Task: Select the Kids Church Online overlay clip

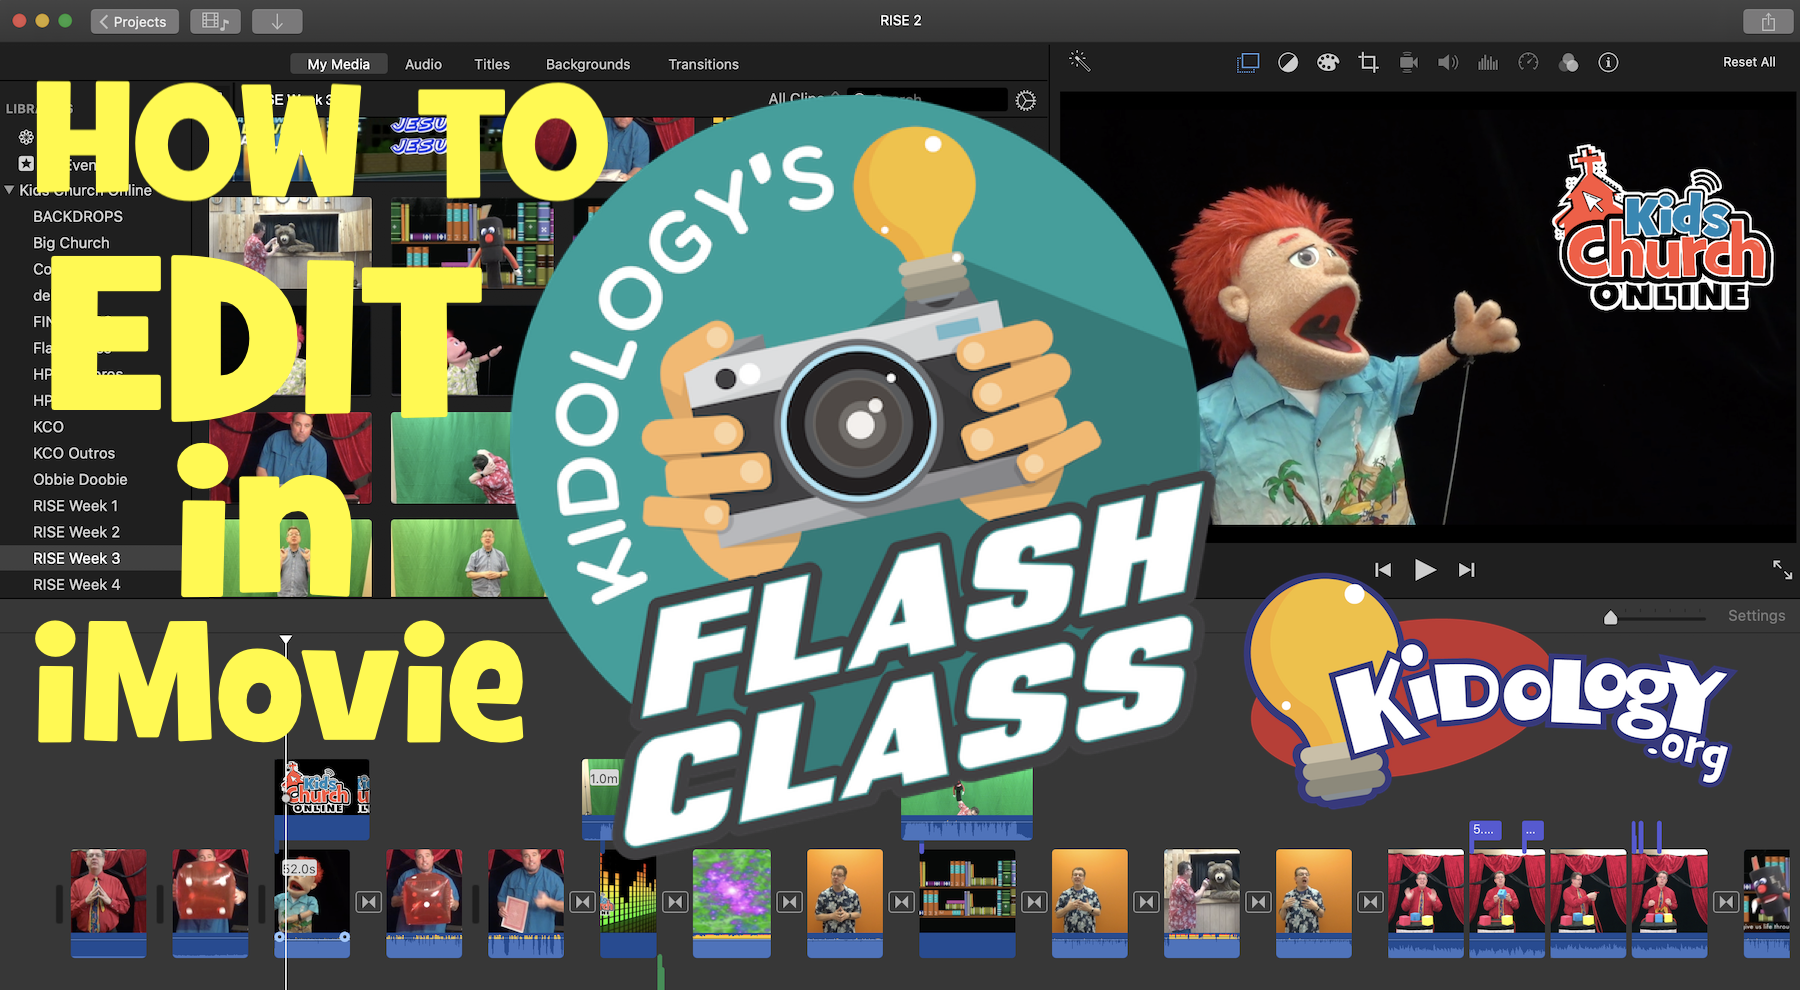Action: point(322,798)
